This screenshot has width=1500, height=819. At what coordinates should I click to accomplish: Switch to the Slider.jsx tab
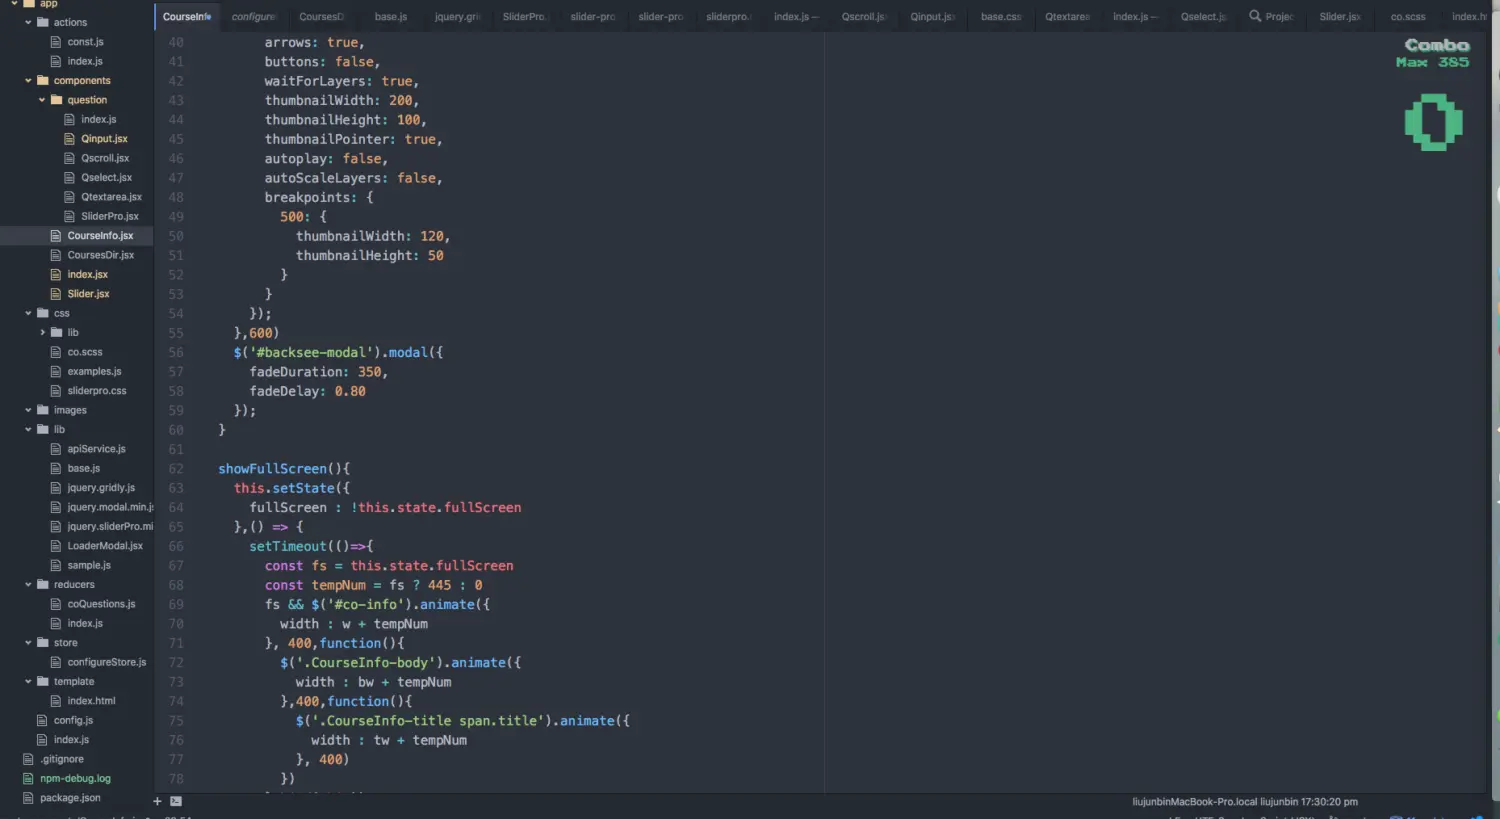pyautogui.click(x=1340, y=17)
